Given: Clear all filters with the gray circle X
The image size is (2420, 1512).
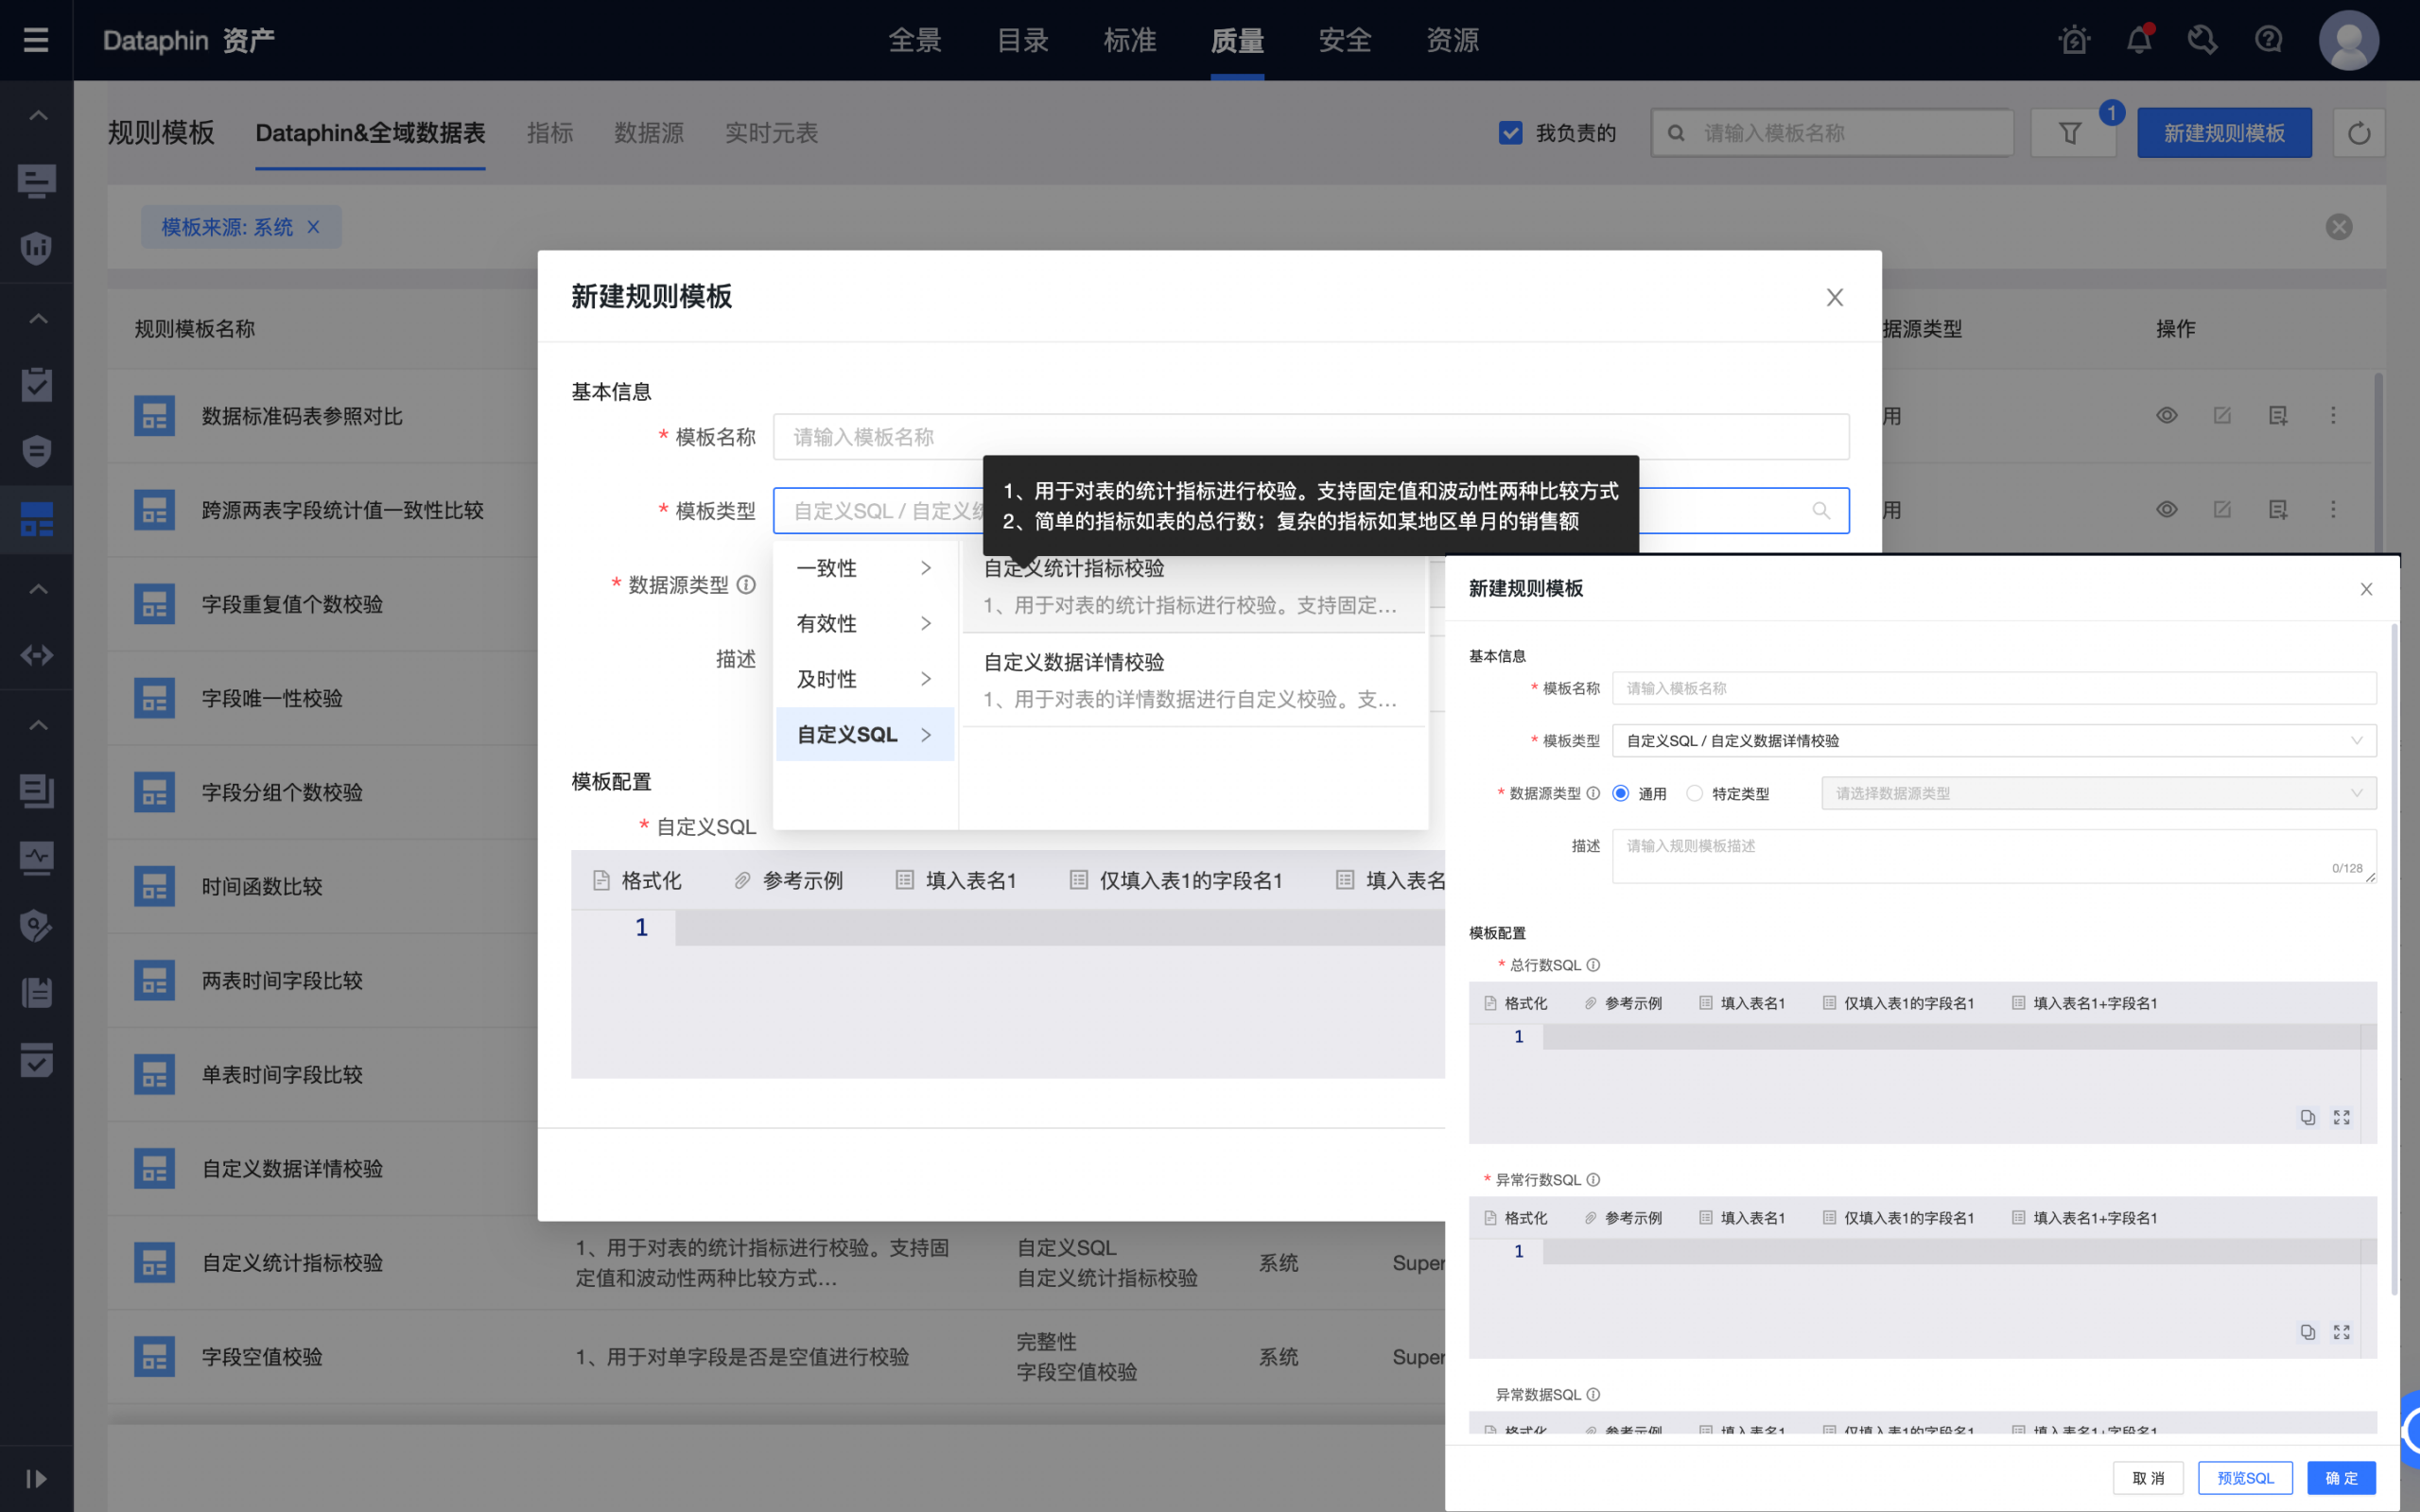Looking at the screenshot, I should (2339, 227).
